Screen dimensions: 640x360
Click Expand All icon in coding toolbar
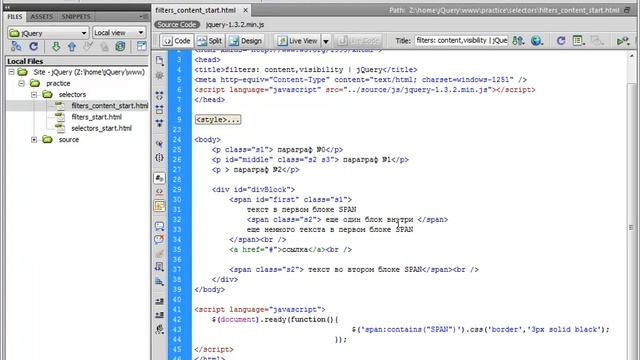click(x=160, y=122)
